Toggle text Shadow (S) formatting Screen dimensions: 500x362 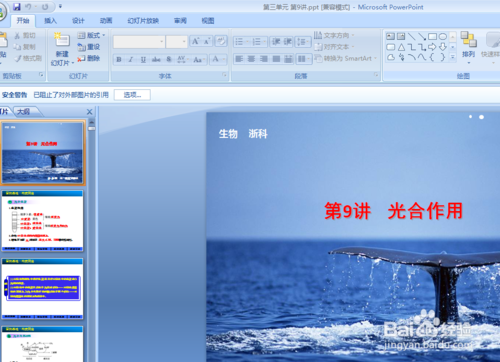[169, 59]
